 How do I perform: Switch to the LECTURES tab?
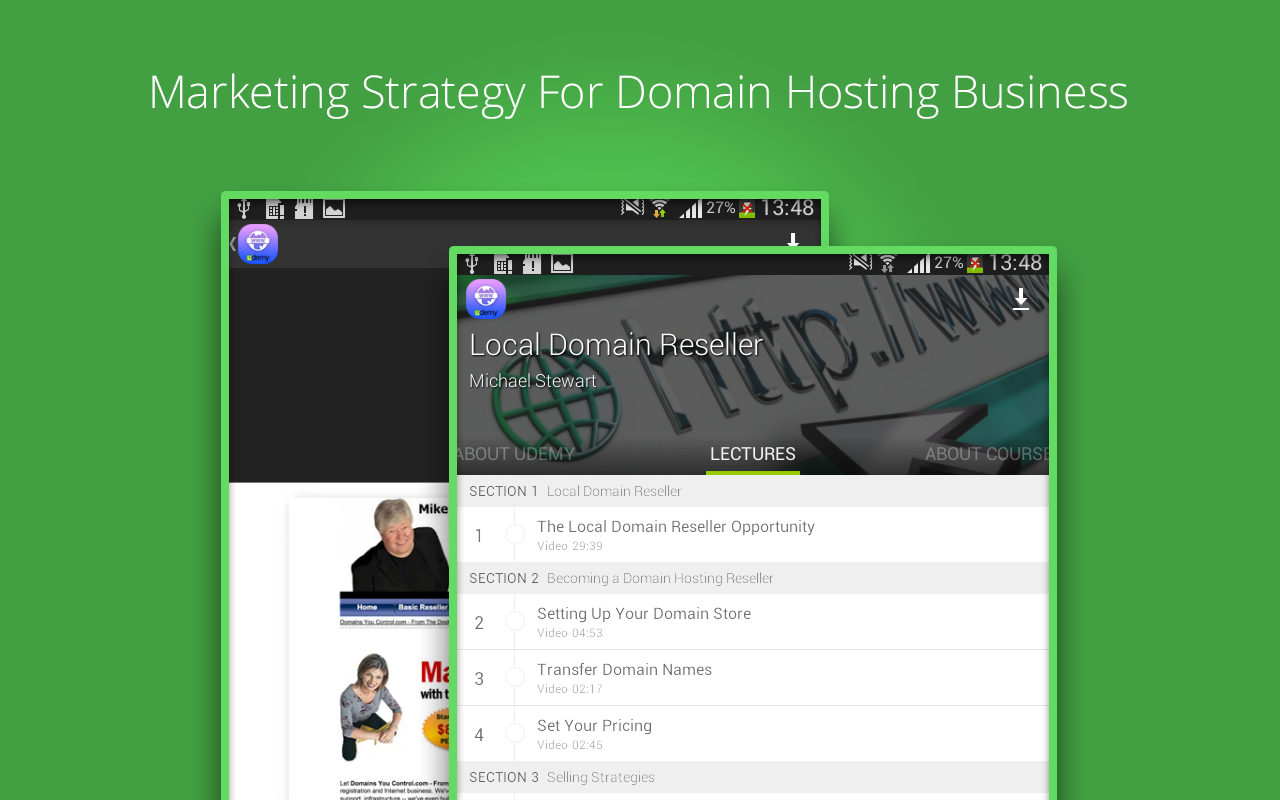coord(753,454)
